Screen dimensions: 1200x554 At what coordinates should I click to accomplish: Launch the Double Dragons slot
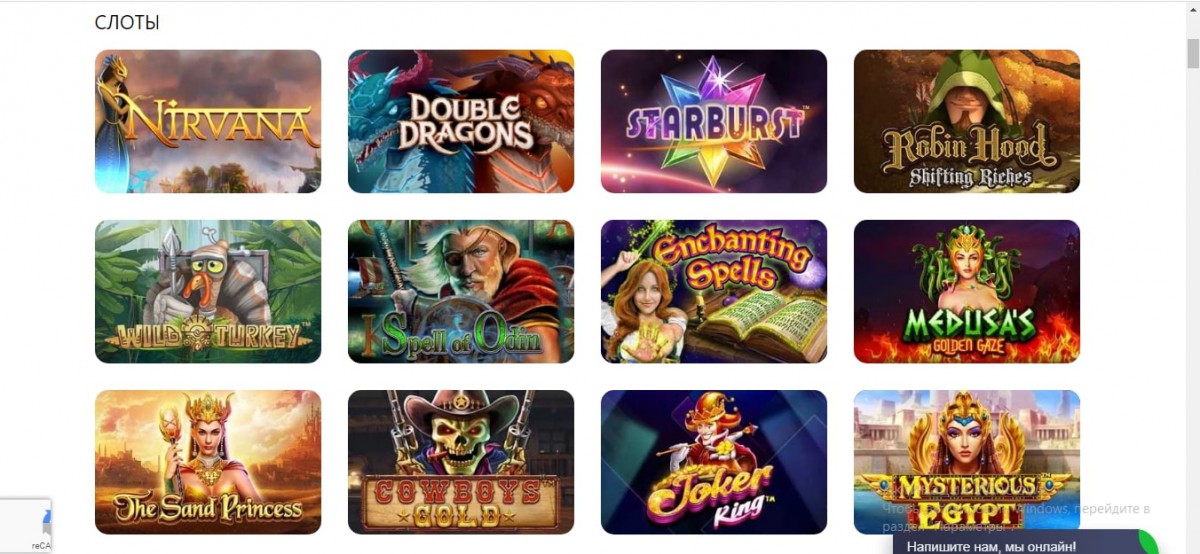tap(461, 121)
